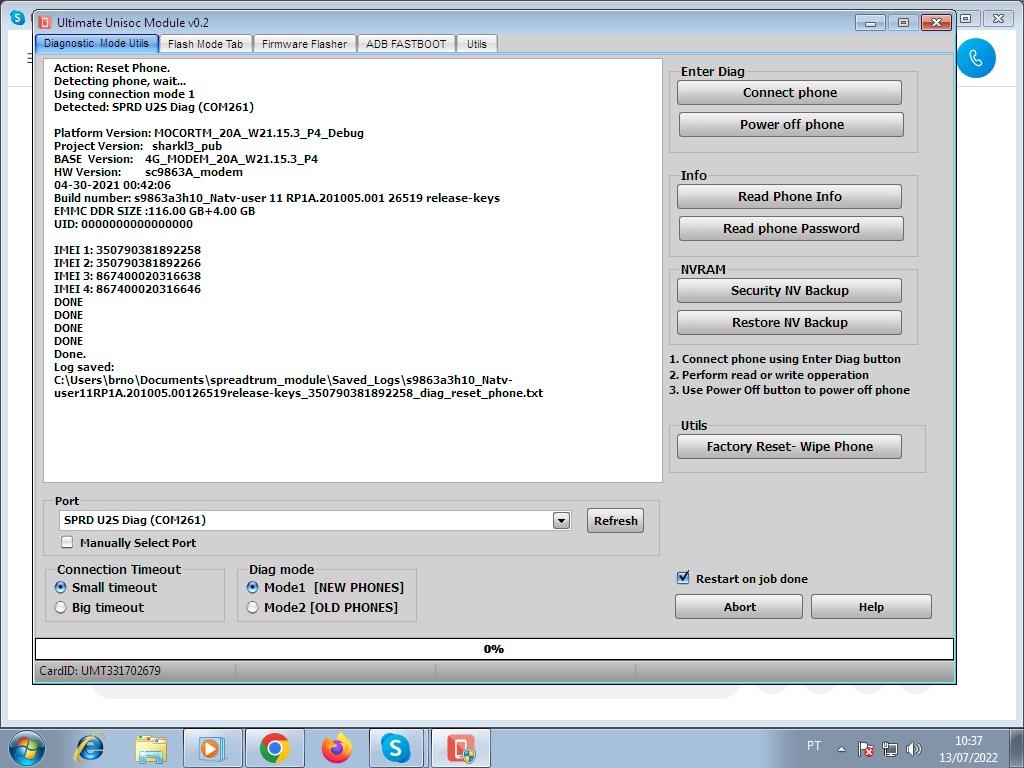Select Big timeout radio option
The image size is (1024, 768).
61,607
